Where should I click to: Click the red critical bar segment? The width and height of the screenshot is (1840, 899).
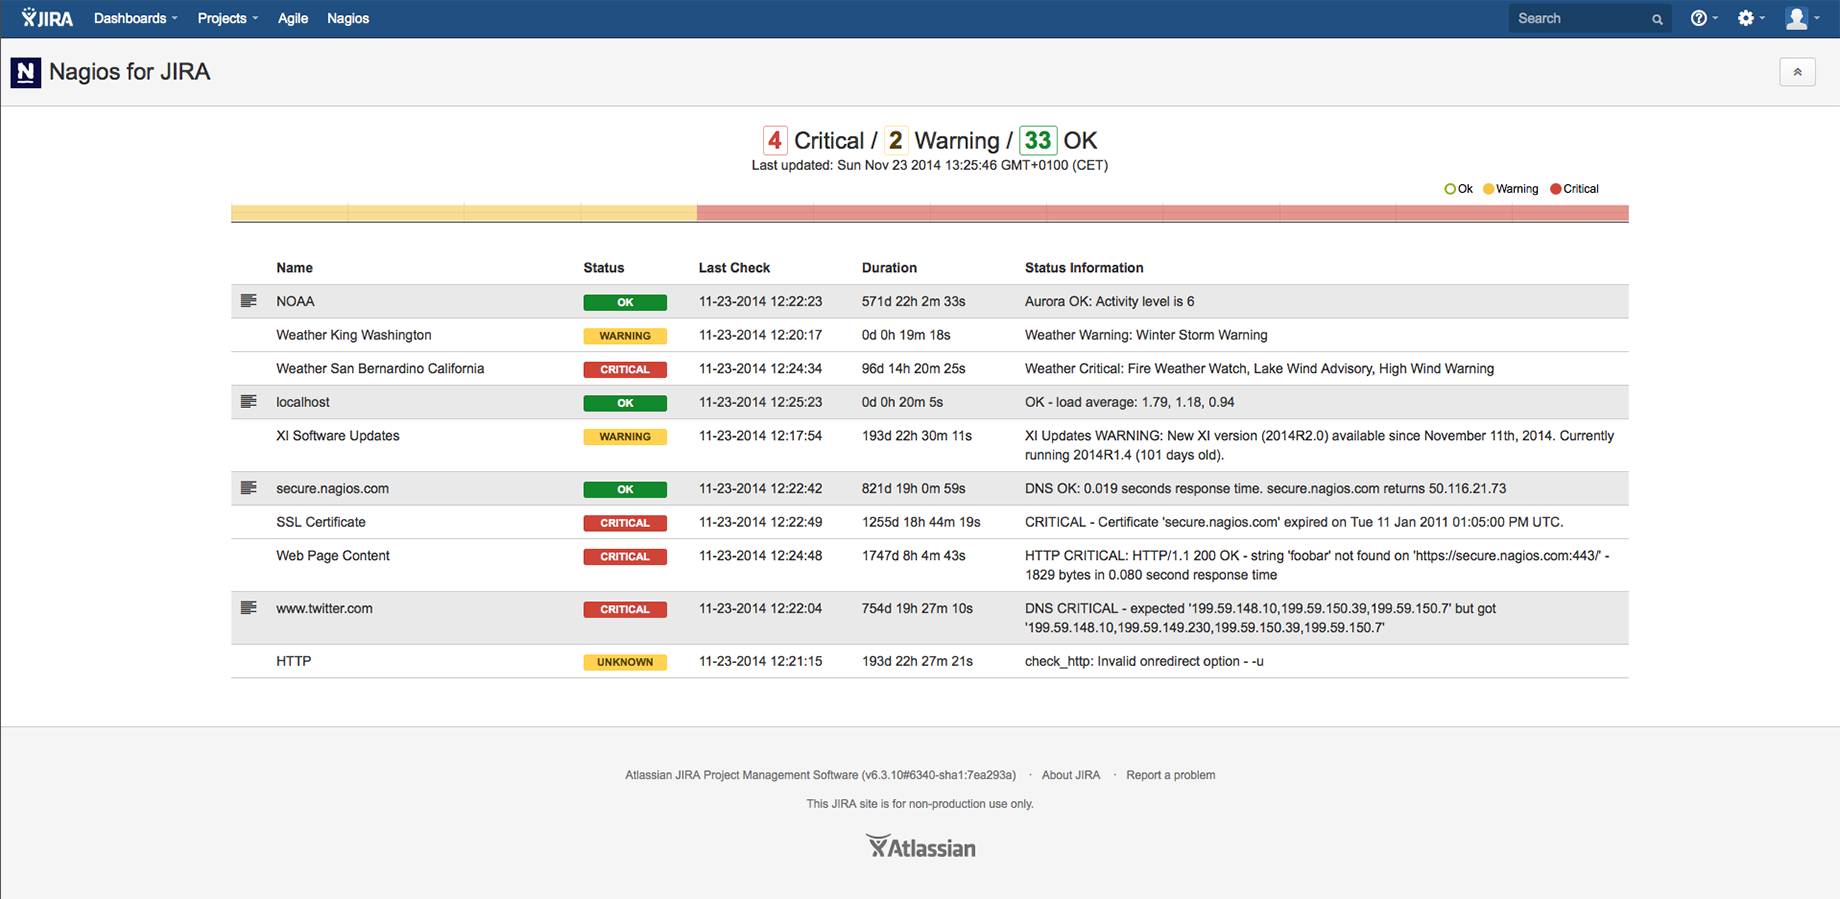point(1163,213)
